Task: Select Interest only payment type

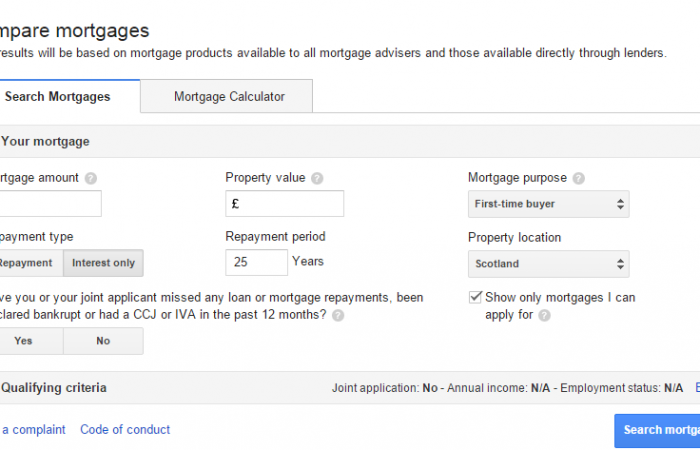Action: (103, 263)
